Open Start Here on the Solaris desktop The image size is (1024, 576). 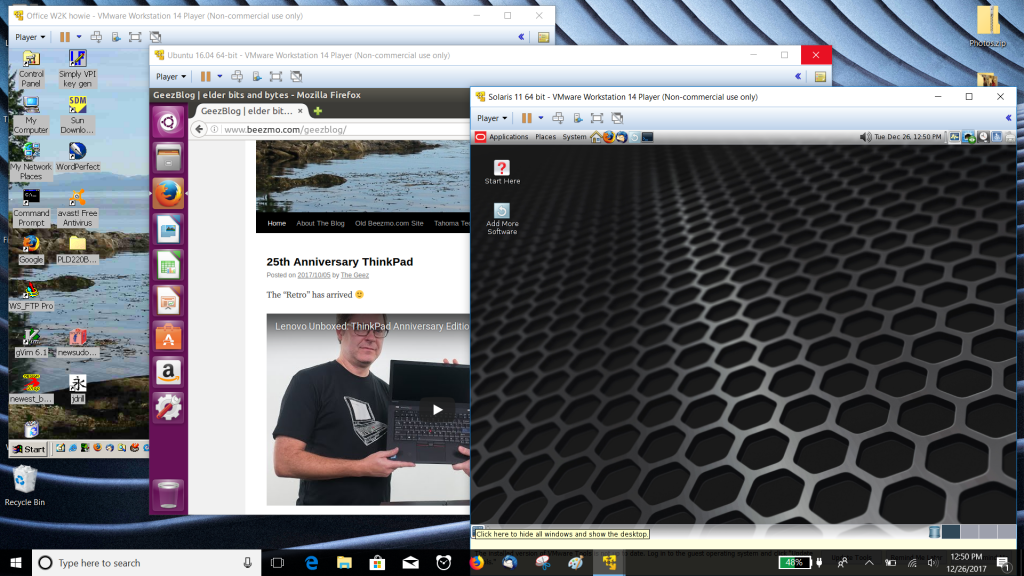click(x=502, y=173)
